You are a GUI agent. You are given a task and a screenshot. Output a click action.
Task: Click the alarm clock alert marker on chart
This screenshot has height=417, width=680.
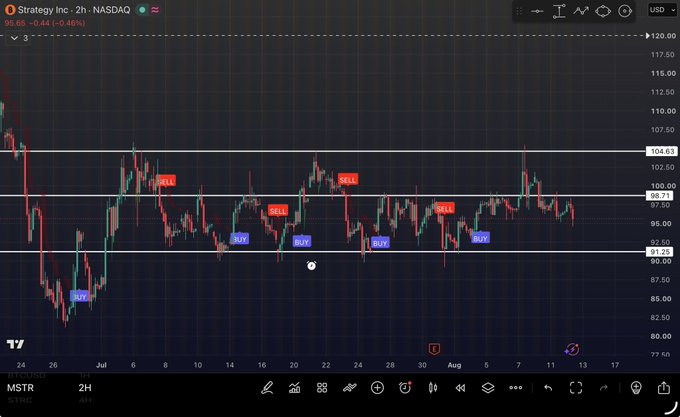tap(311, 265)
